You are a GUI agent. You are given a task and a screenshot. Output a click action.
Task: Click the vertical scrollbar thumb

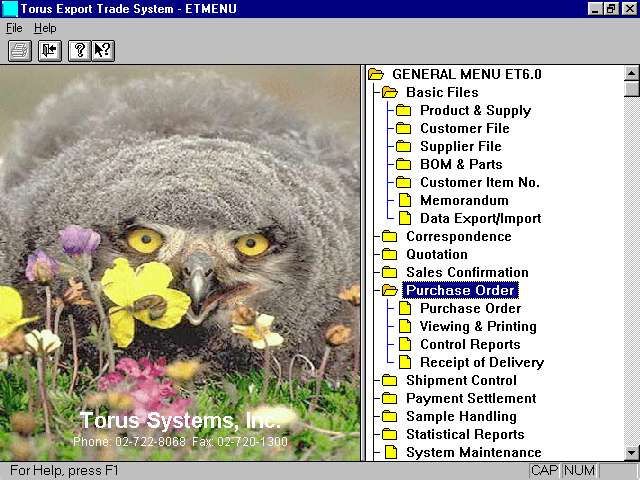pyautogui.click(x=631, y=89)
